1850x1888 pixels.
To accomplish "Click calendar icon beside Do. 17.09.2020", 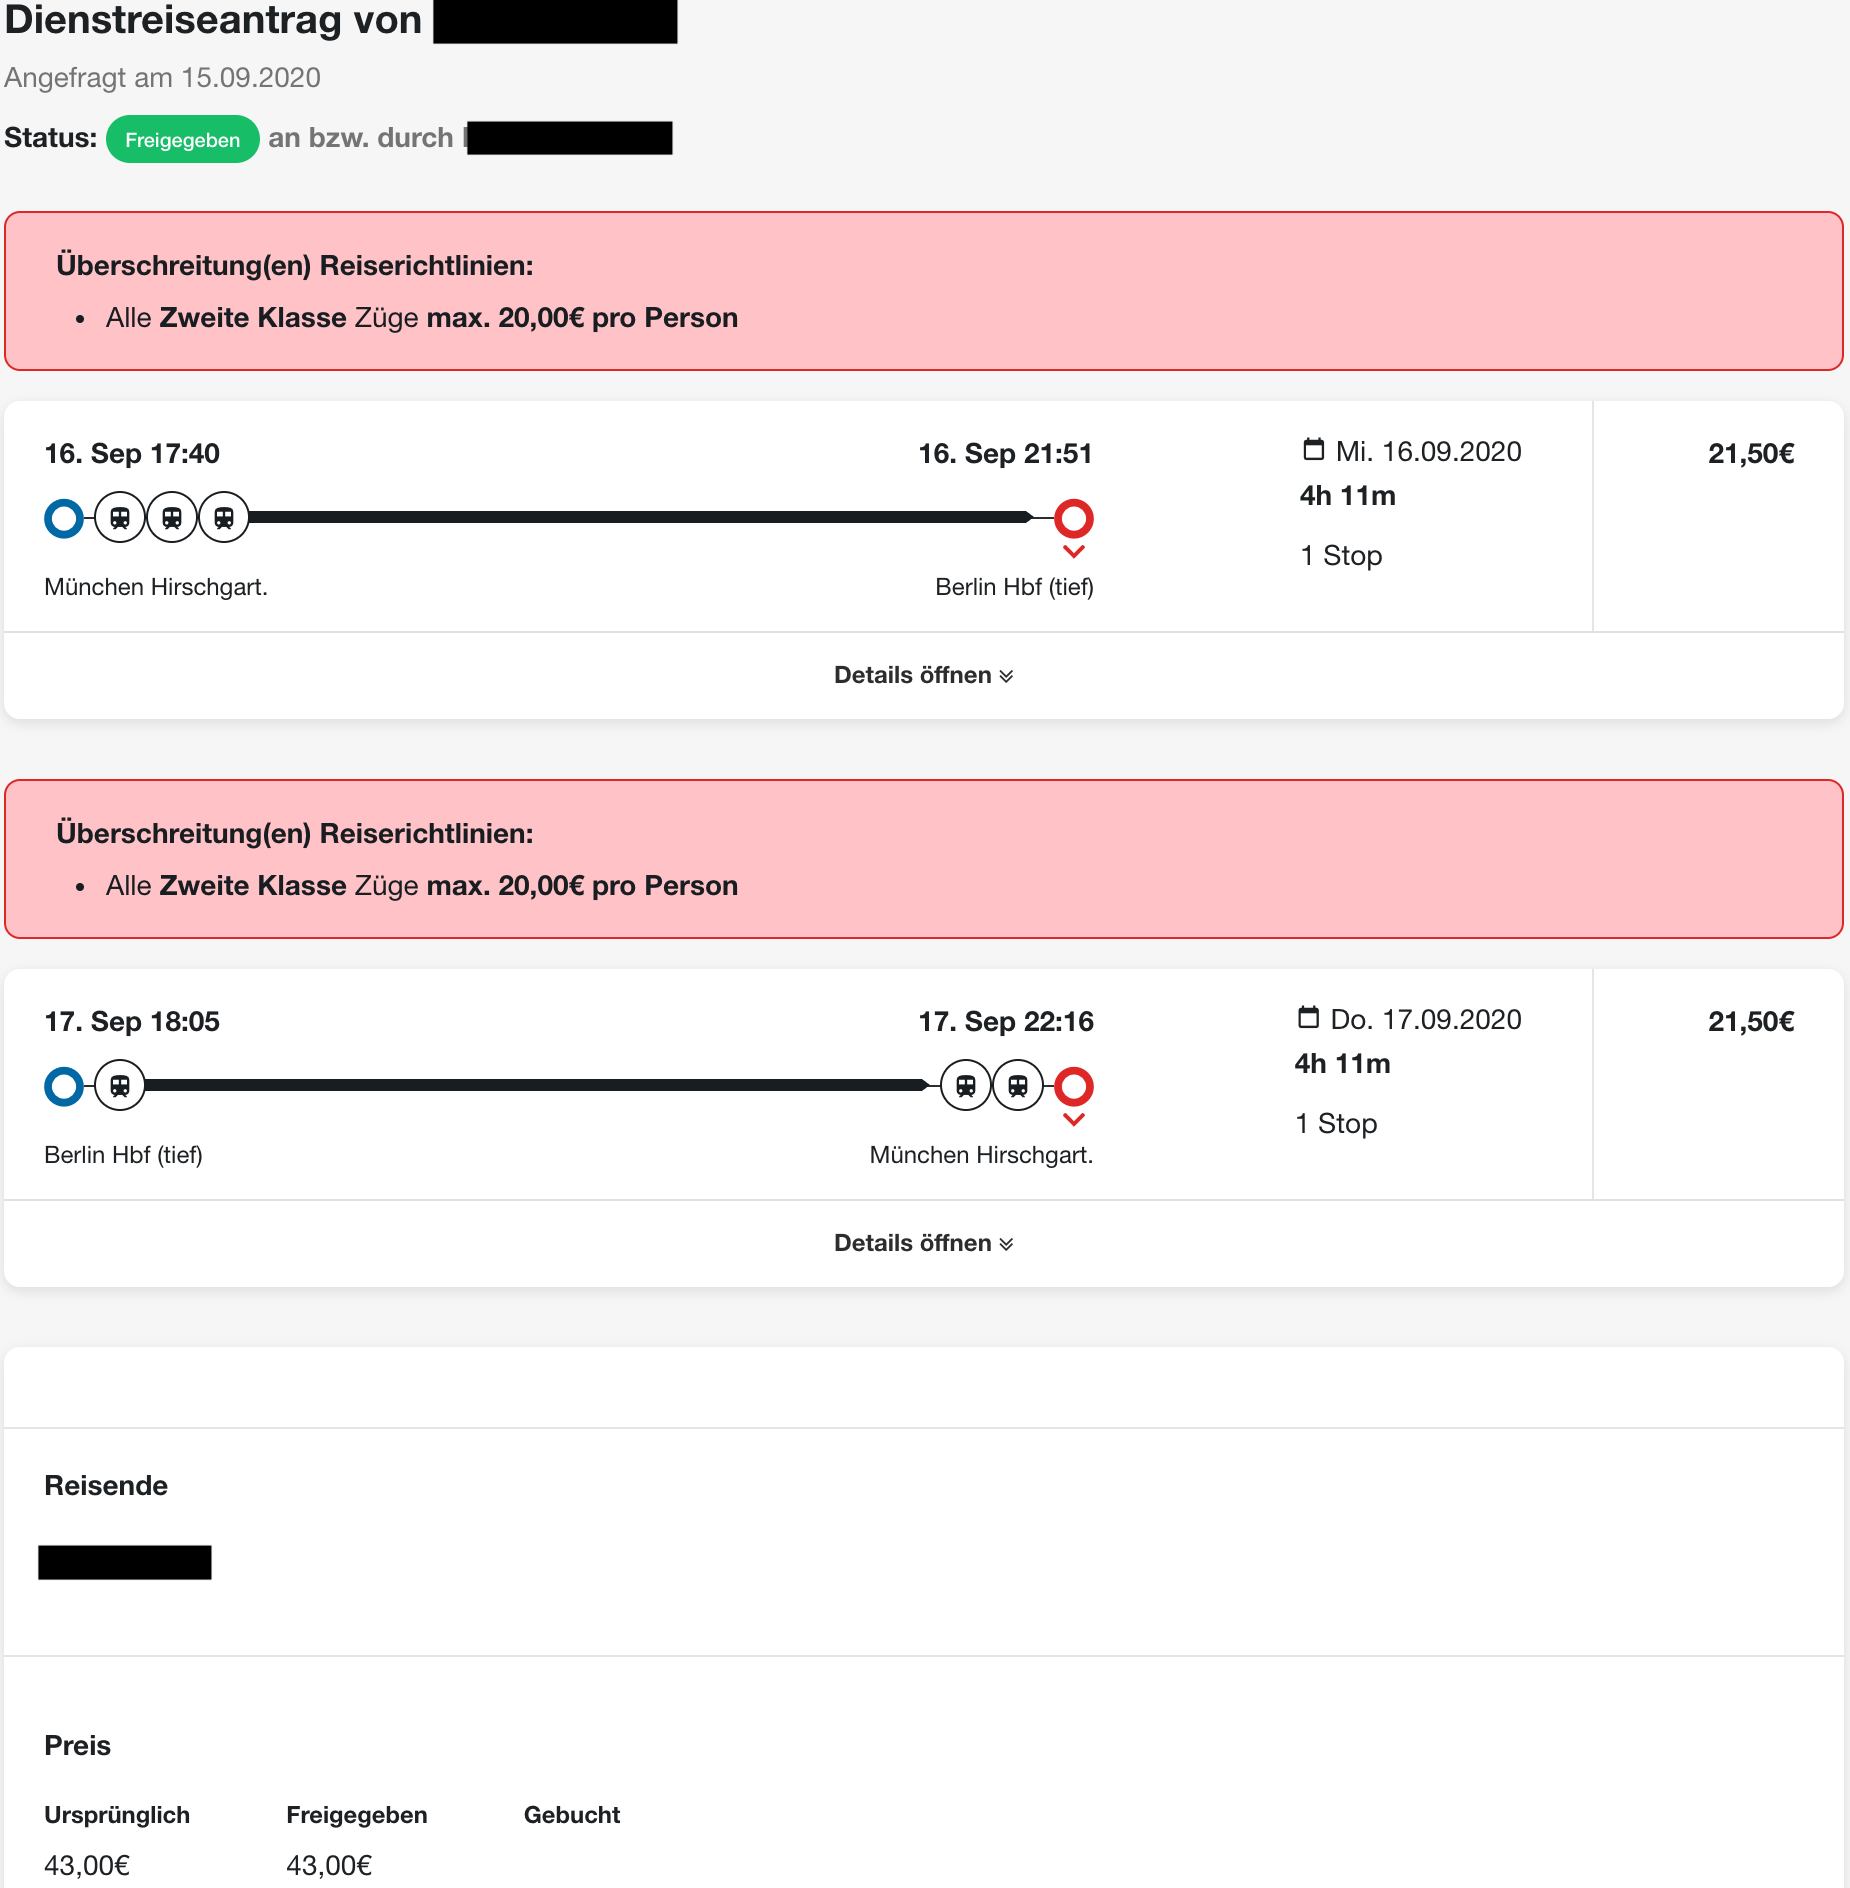I will coord(1308,1018).
